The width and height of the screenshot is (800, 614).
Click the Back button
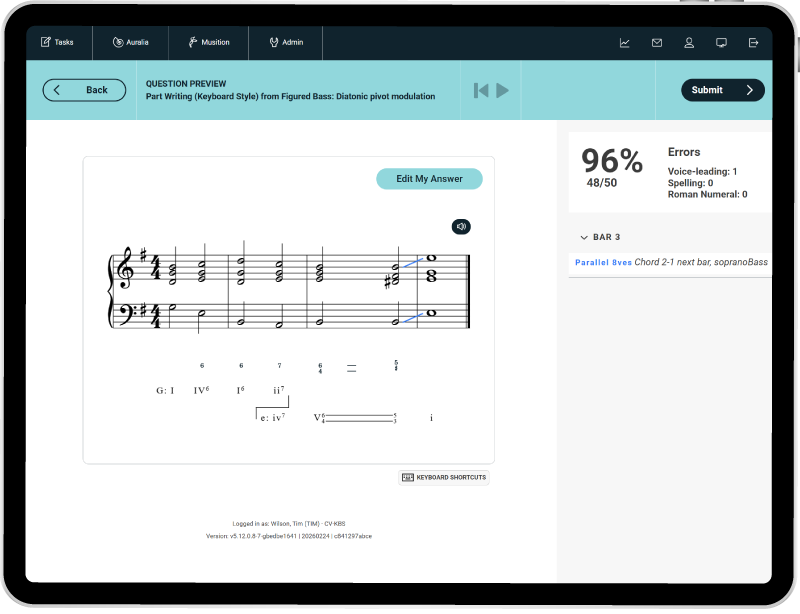coord(84,90)
